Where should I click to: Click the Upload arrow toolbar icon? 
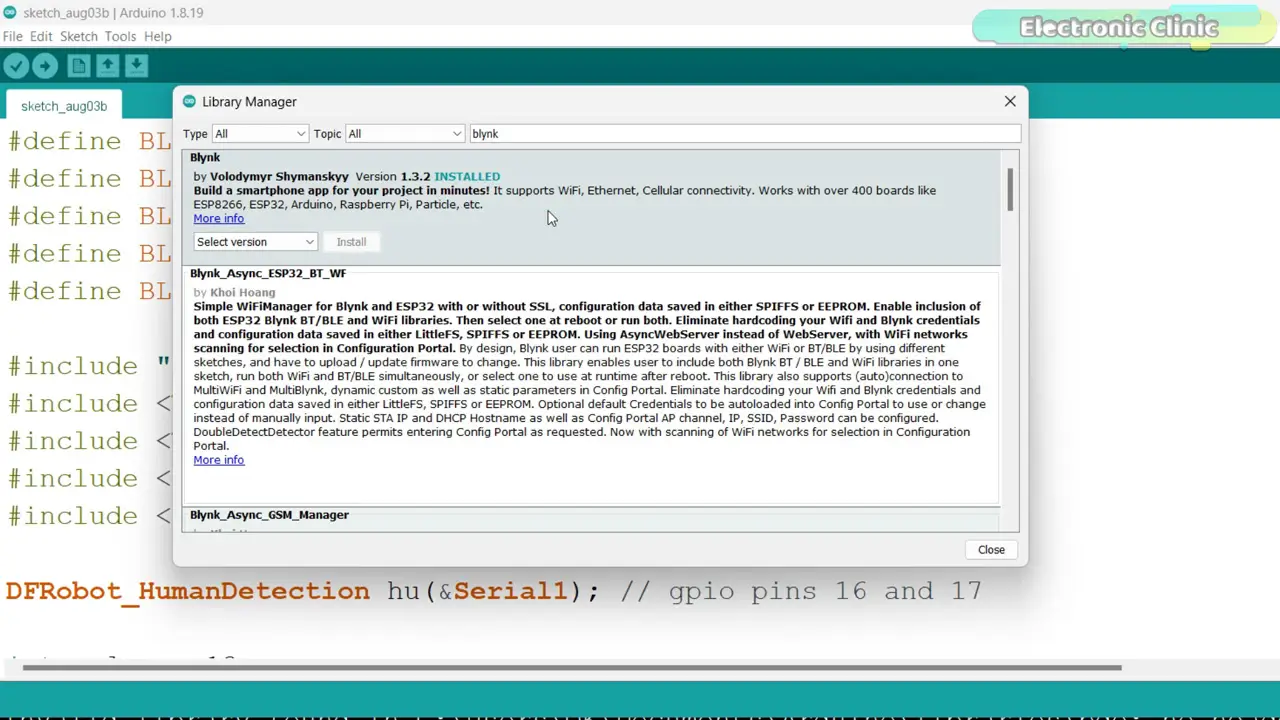45,66
